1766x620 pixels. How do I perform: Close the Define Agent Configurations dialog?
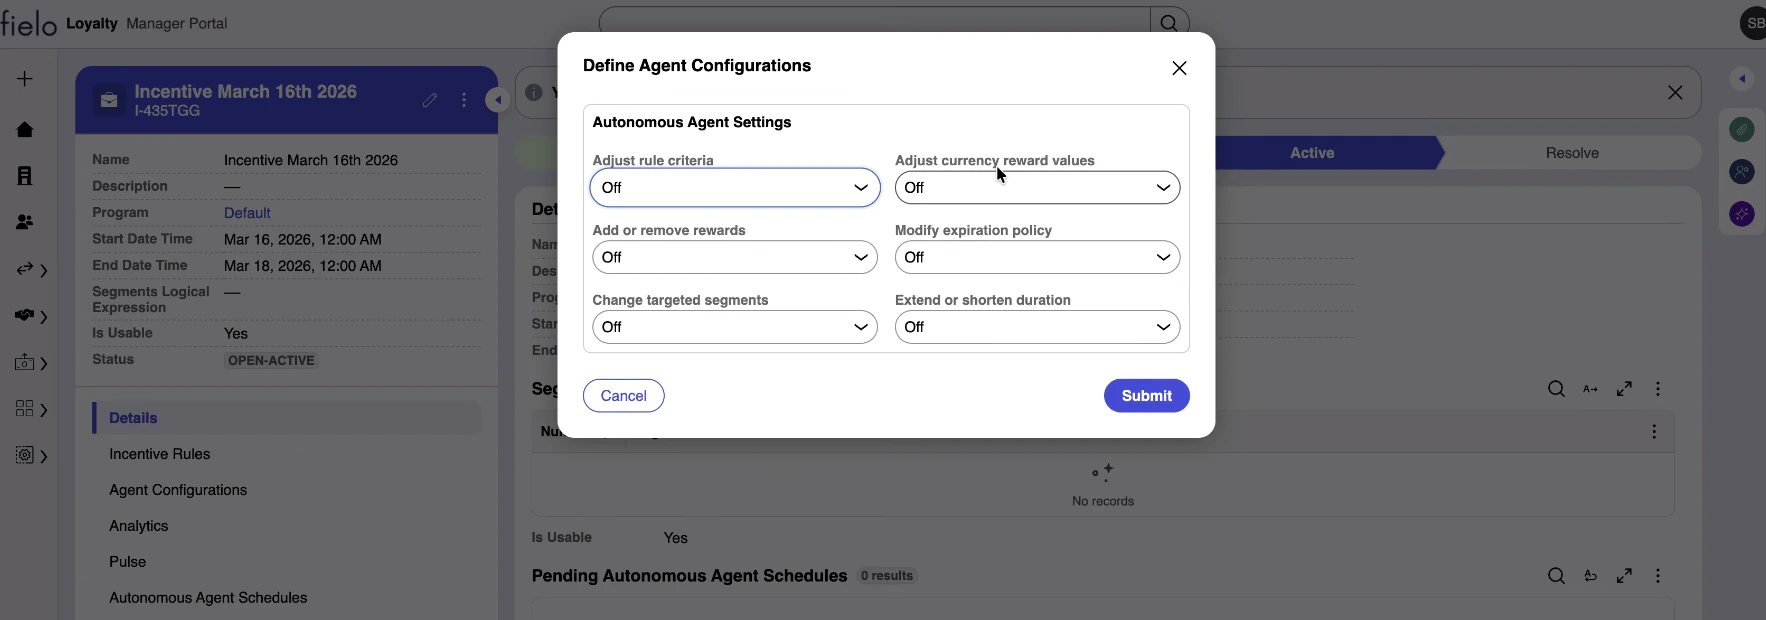pos(1179,68)
